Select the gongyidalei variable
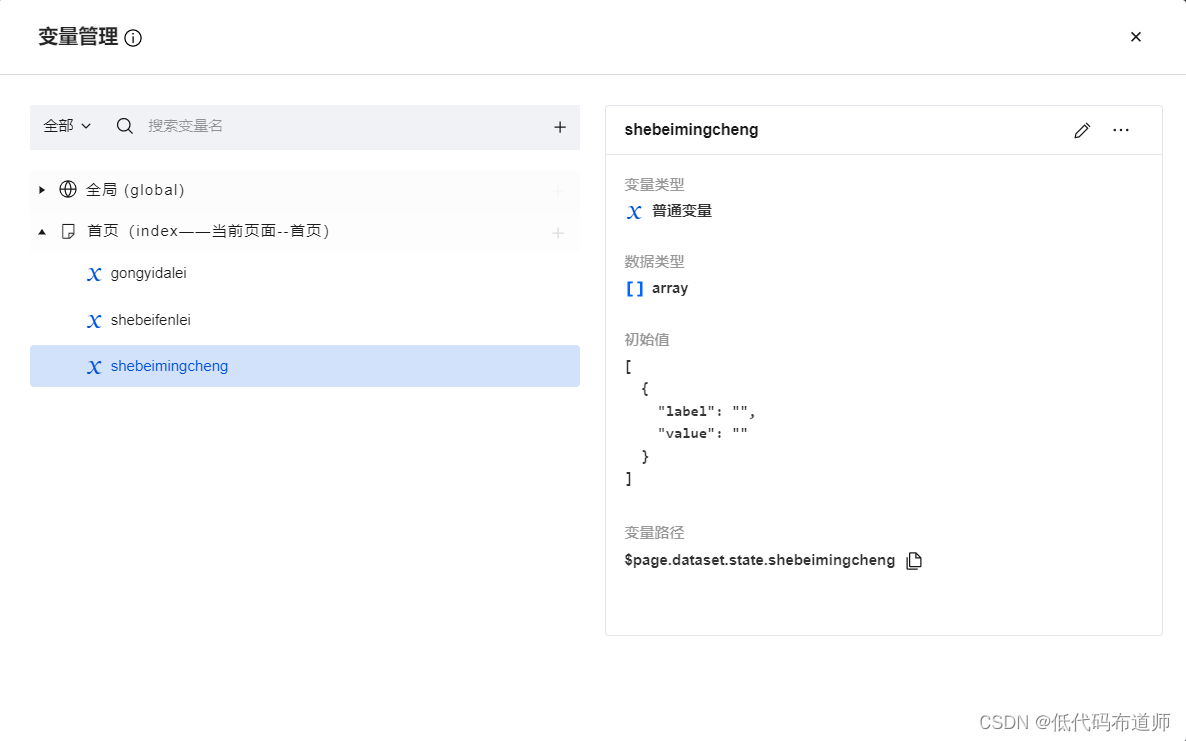This screenshot has height=741, width=1186. [148, 273]
